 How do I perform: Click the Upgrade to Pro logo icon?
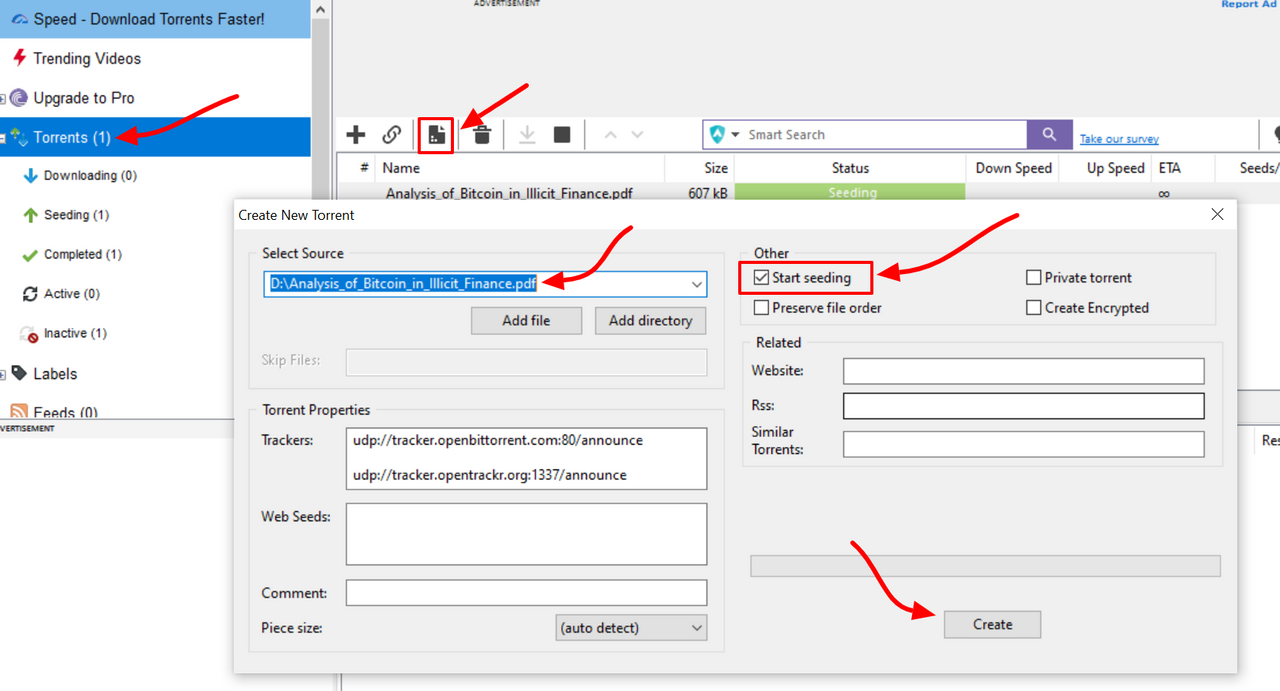(19, 98)
